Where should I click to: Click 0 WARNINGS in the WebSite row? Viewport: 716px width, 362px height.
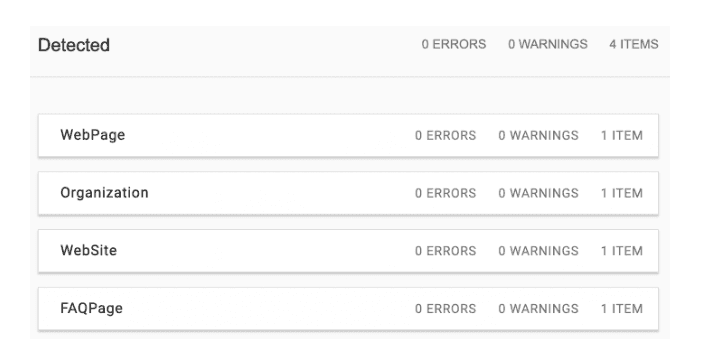538,251
